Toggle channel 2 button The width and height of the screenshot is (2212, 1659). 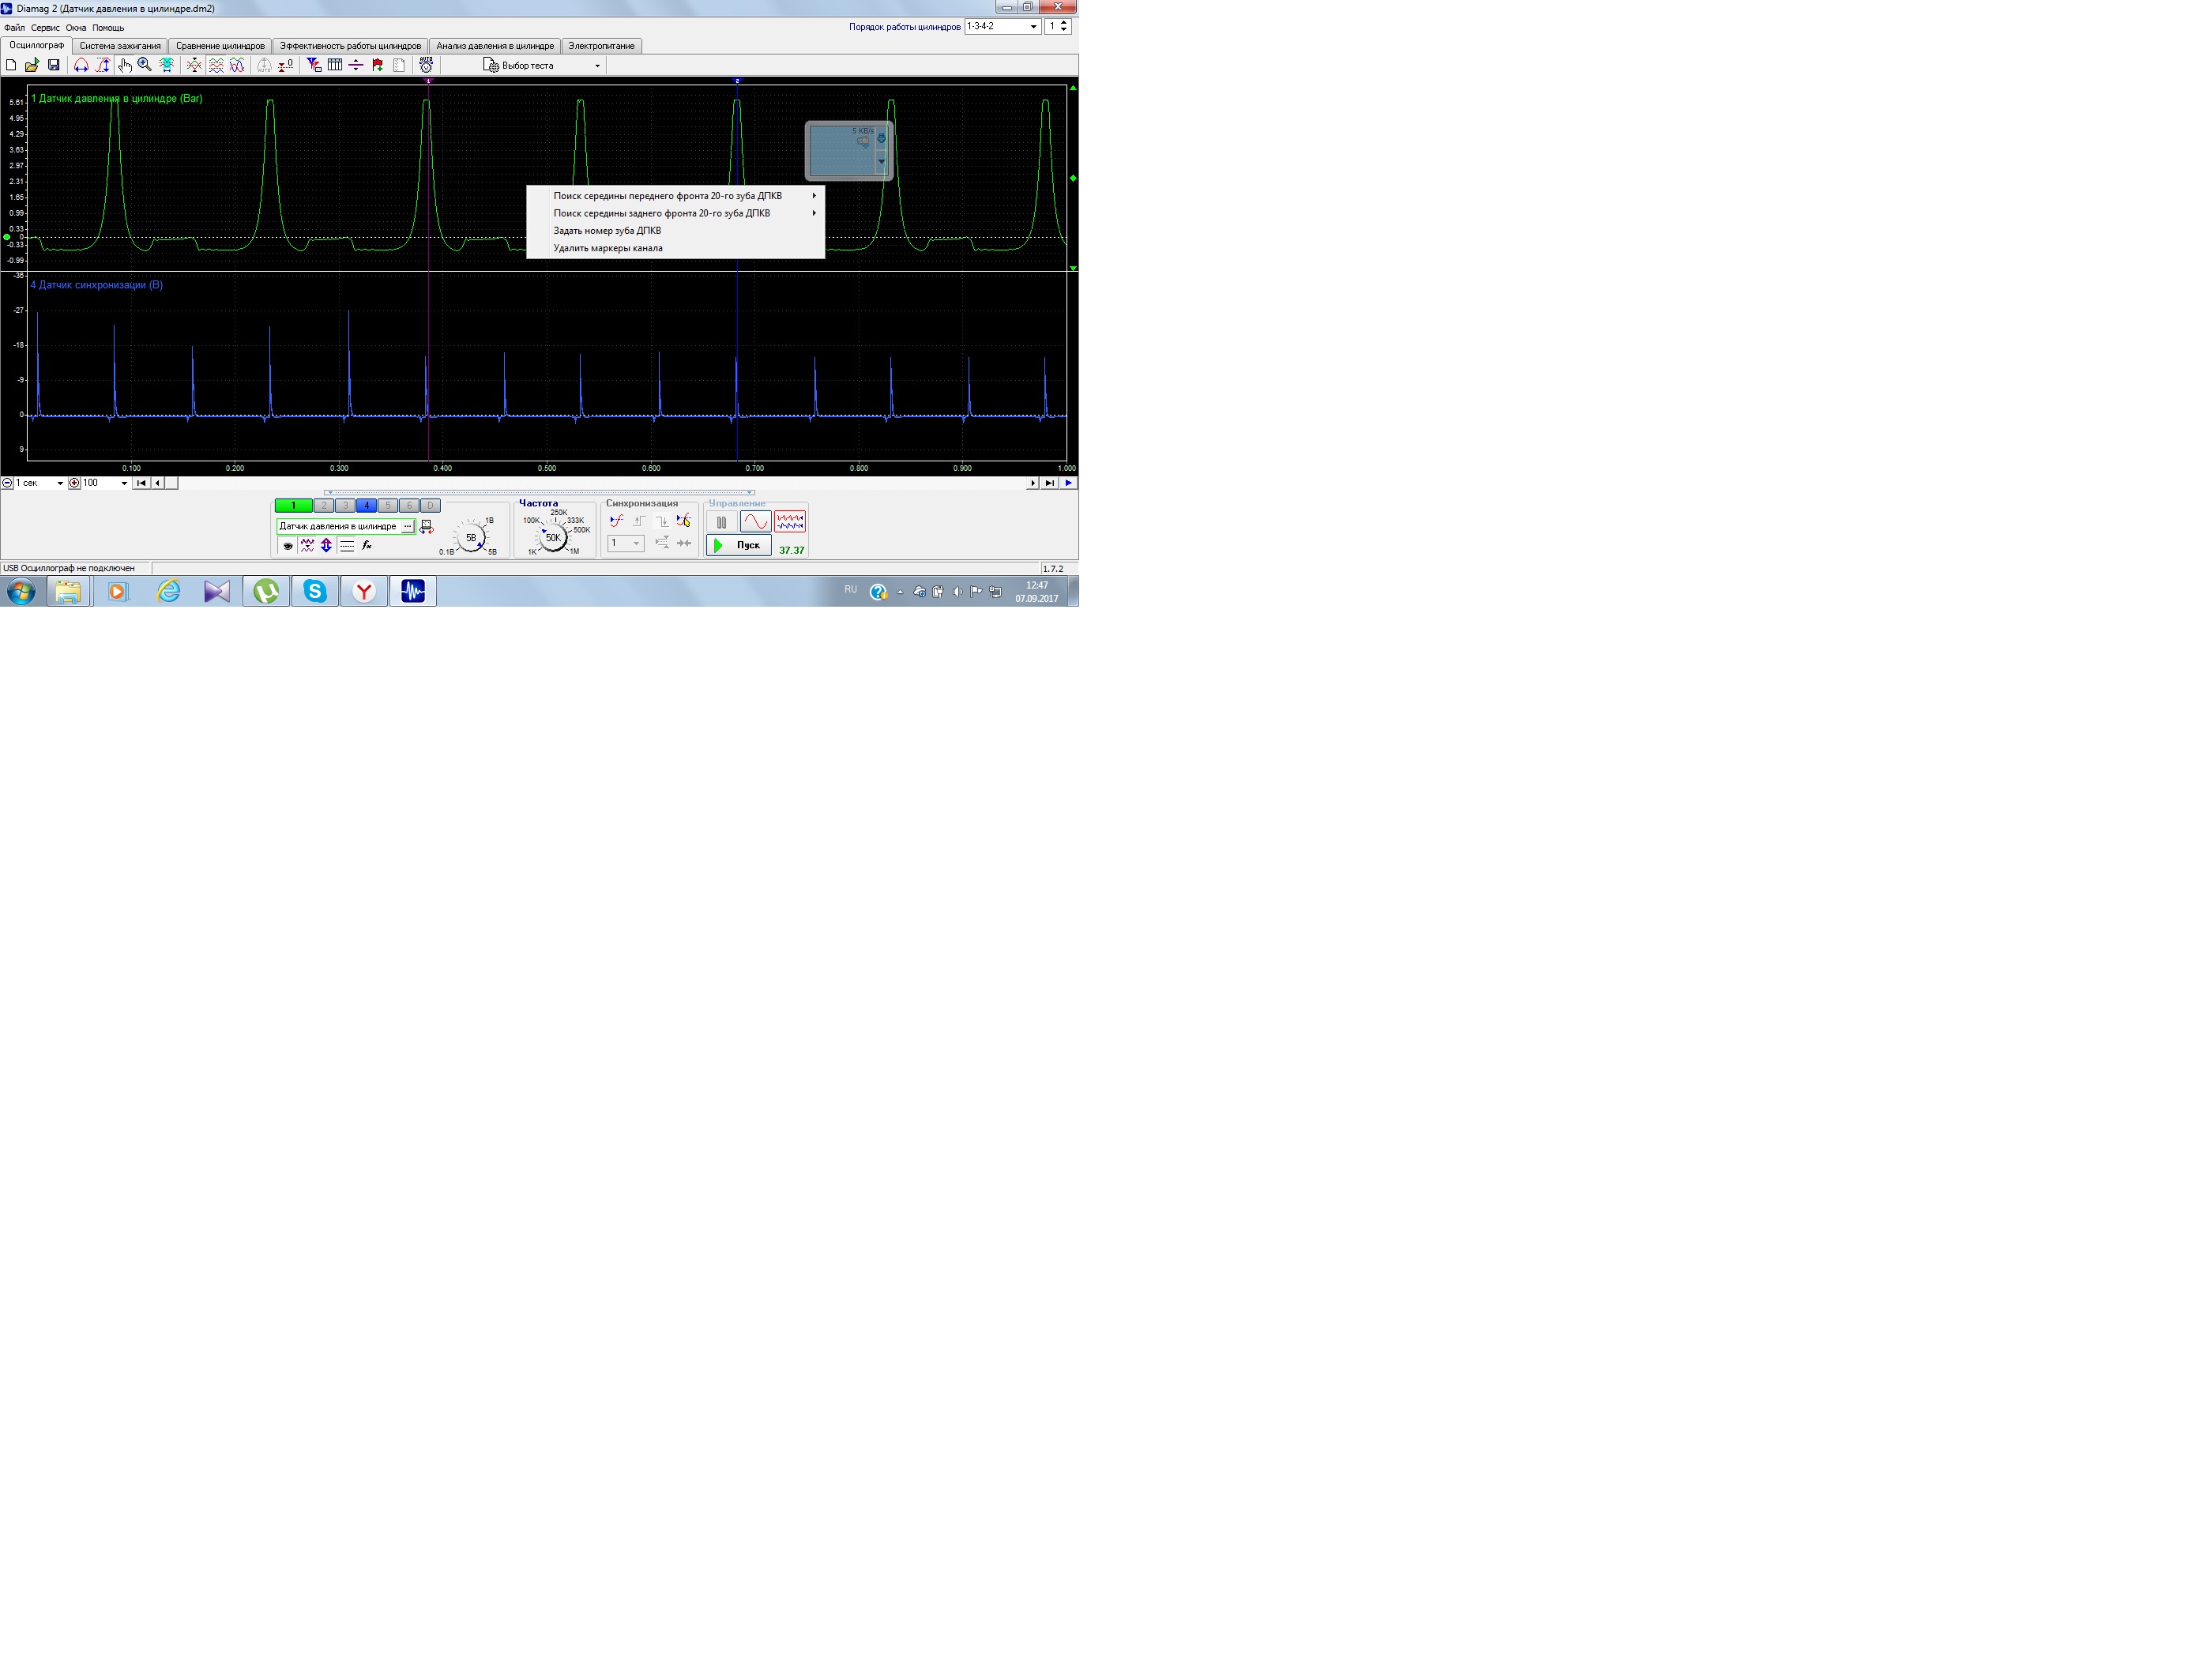pos(323,506)
